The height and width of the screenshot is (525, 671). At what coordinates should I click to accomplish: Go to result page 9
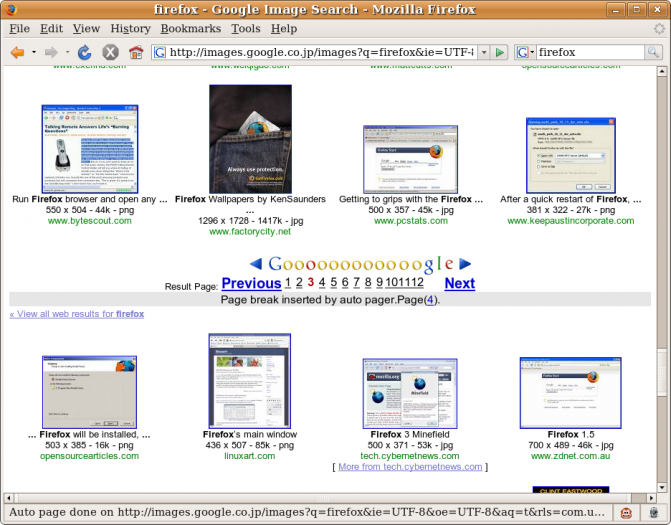point(380,282)
